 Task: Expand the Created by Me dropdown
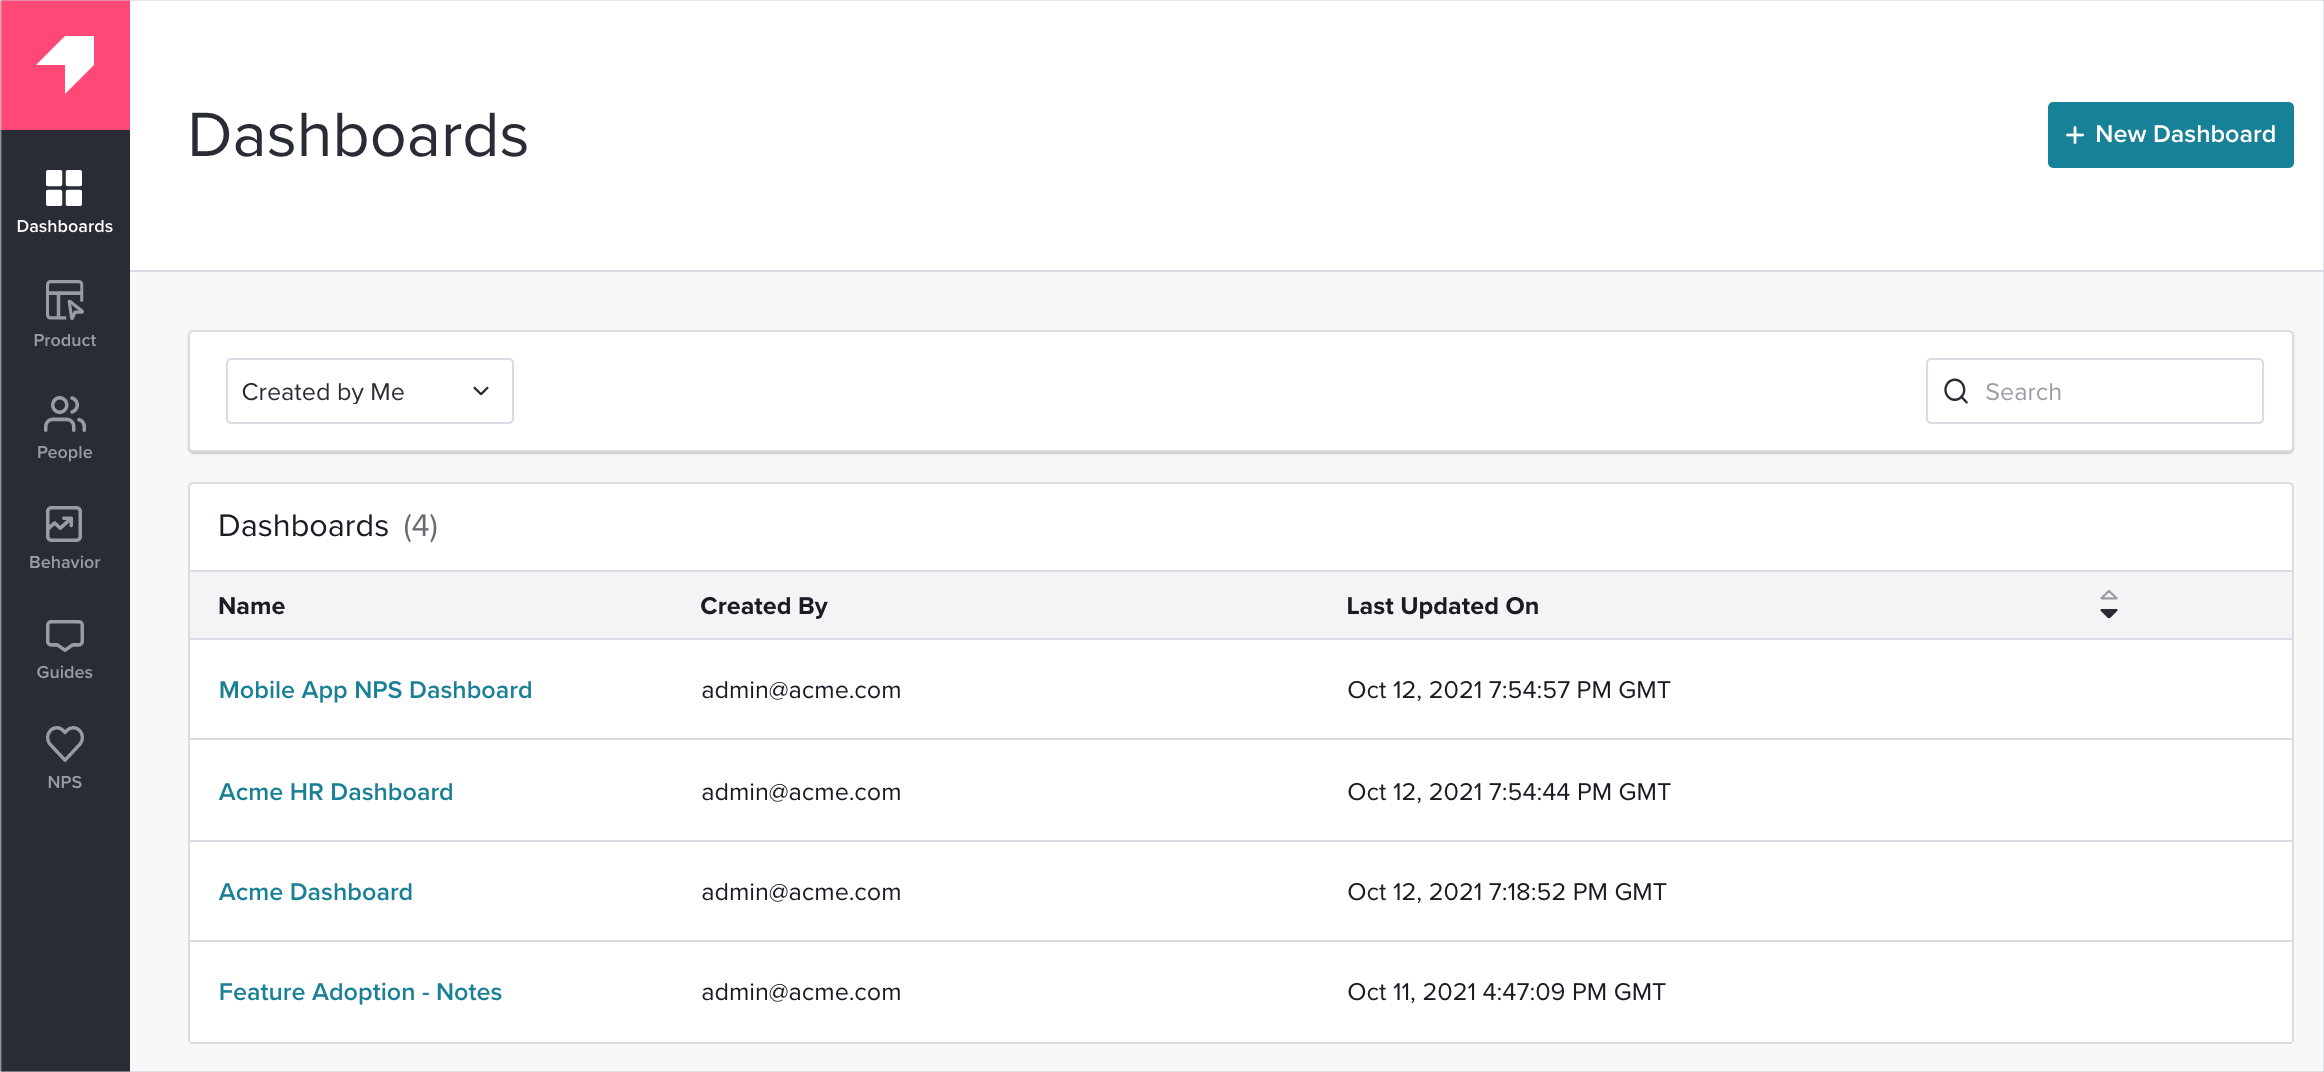point(370,391)
